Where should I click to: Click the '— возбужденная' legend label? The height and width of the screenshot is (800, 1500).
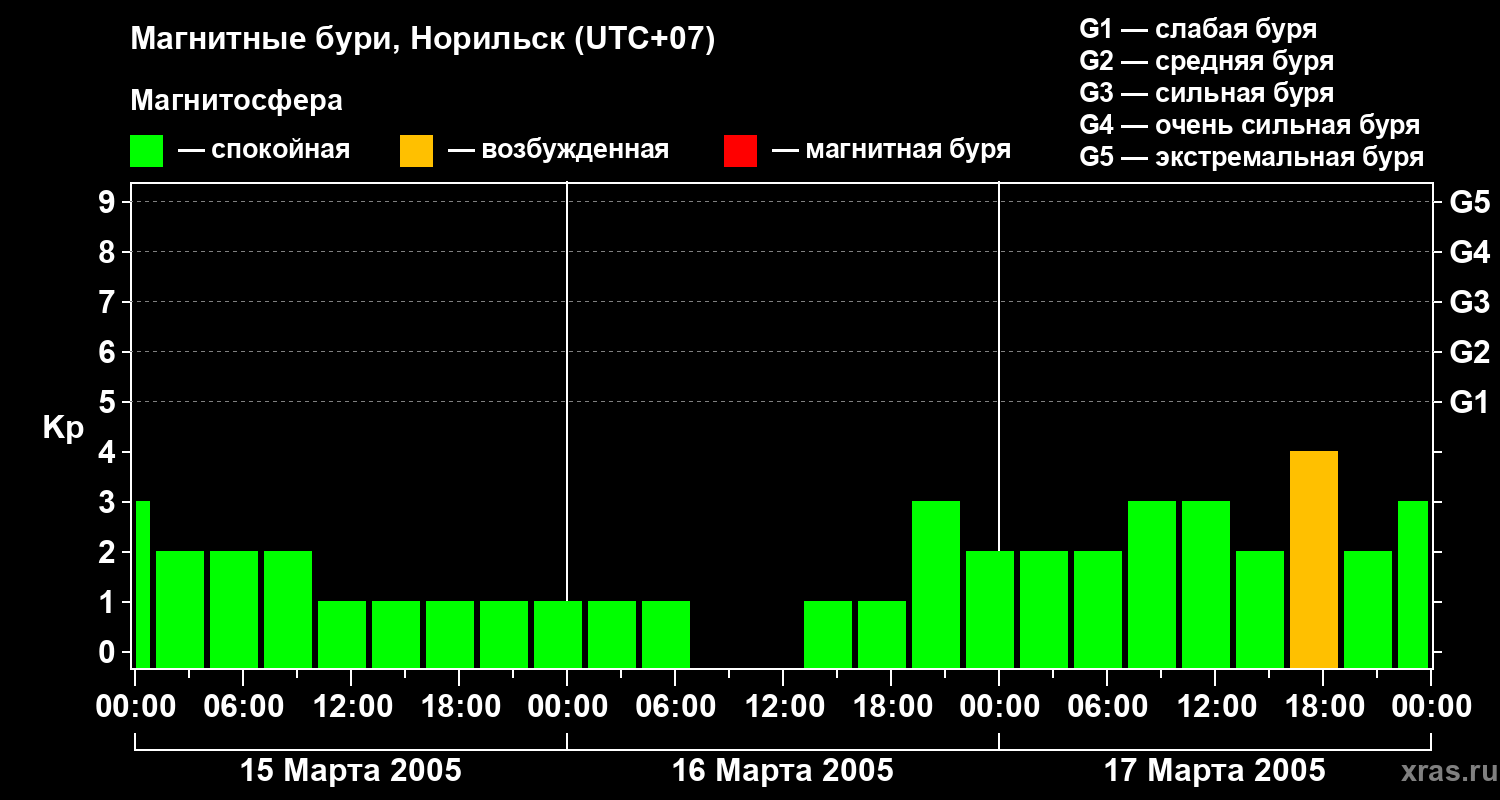point(558,150)
